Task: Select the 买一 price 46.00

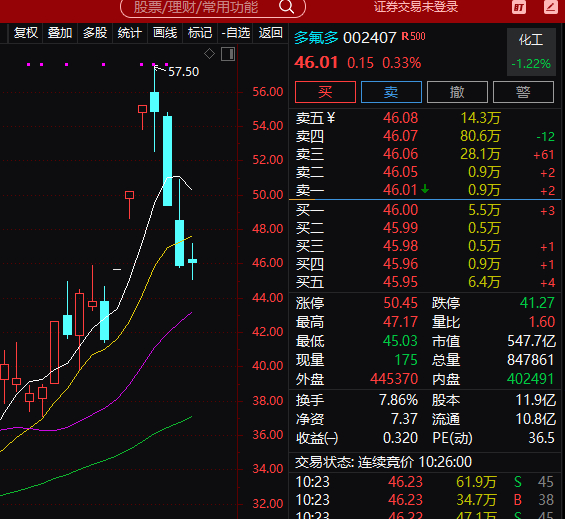Action: pyautogui.click(x=400, y=210)
